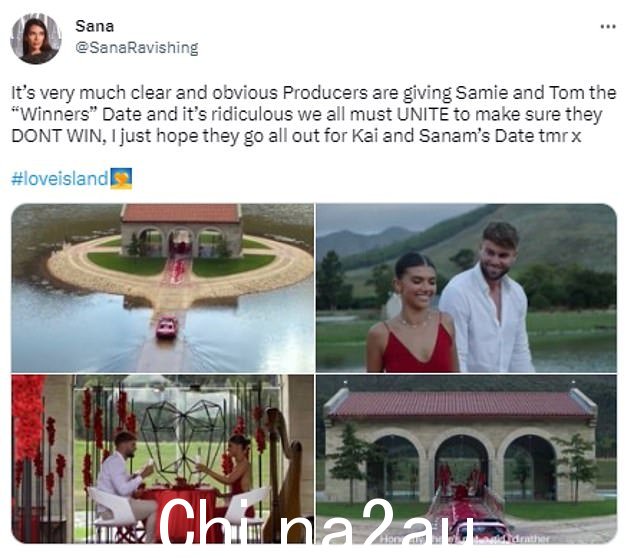Click the red-tiled roof in building photo
This screenshot has height=558, width=634.
[x=462, y=404]
